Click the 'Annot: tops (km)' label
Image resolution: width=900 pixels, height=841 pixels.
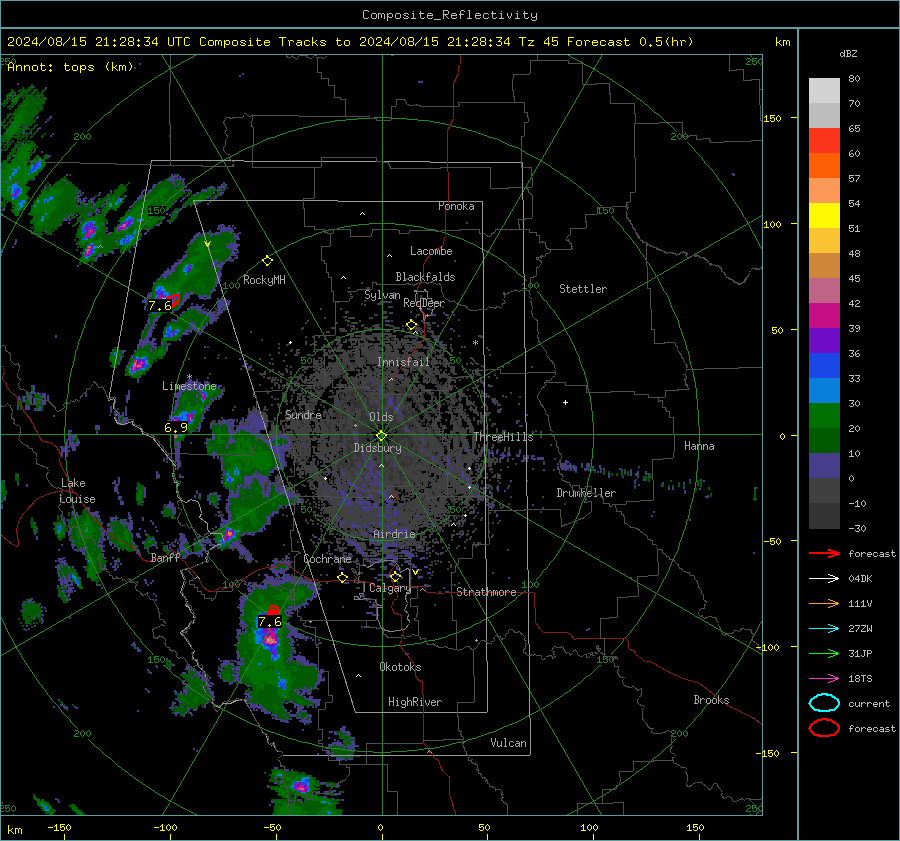(x=70, y=67)
